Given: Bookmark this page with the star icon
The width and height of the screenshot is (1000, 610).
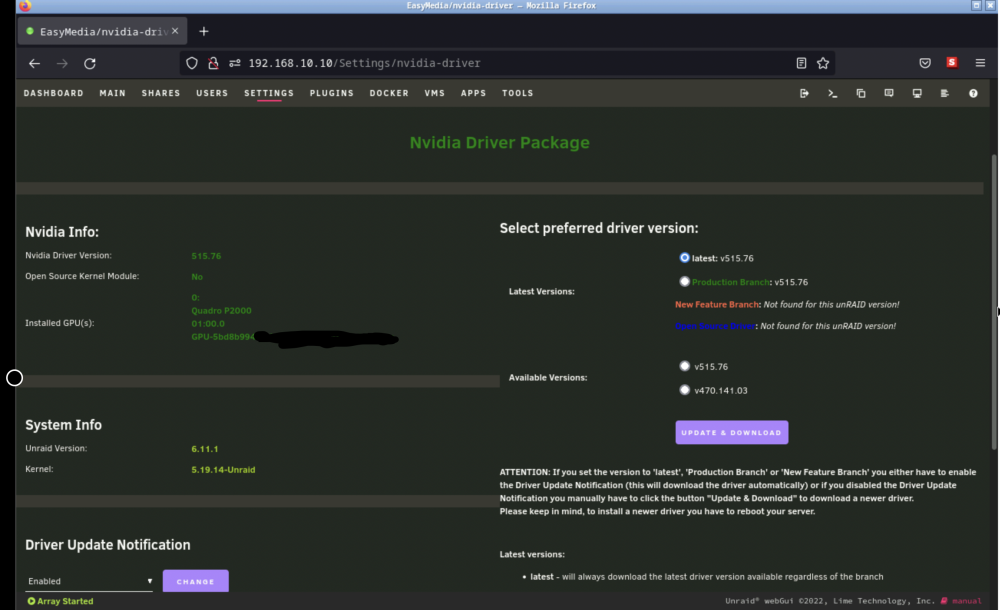Looking at the screenshot, I should [823, 63].
